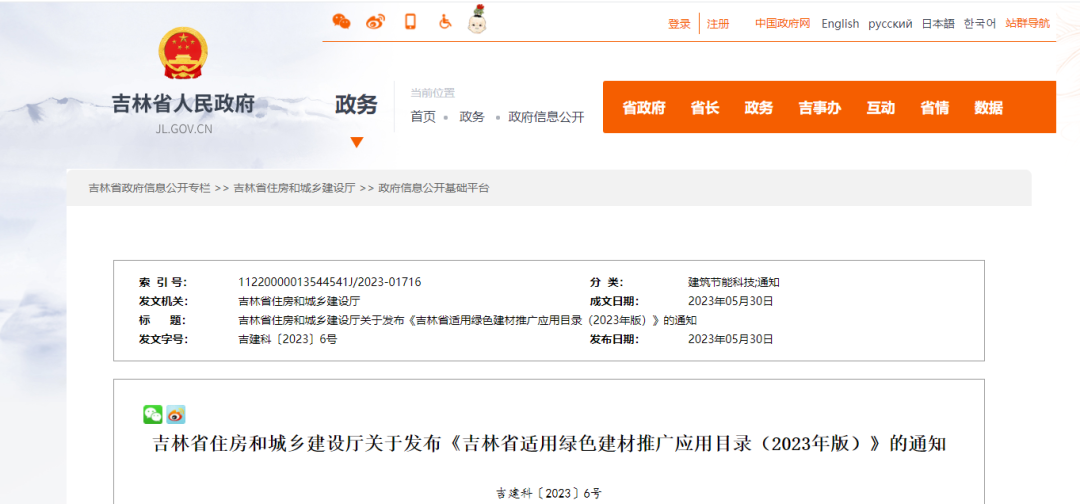This screenshot has height=504, width=1080.
Task: Go to 首页 in current location breadcrumb
Action: click(423, 117)
